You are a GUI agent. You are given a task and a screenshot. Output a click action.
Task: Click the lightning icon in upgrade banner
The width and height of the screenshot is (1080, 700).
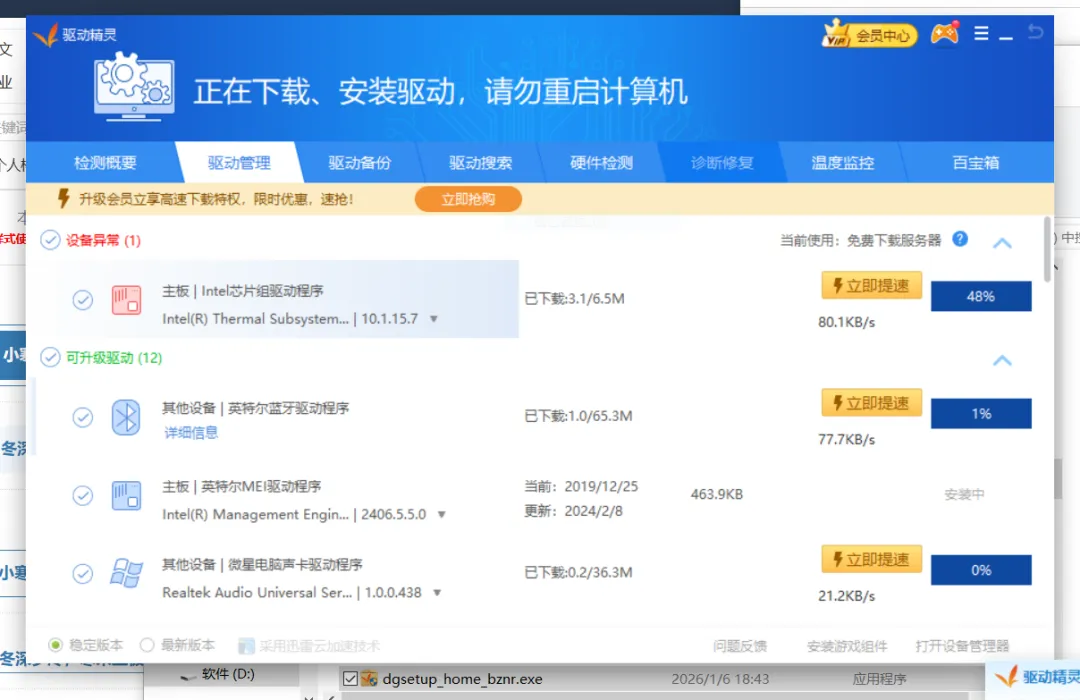pos(63,199)
